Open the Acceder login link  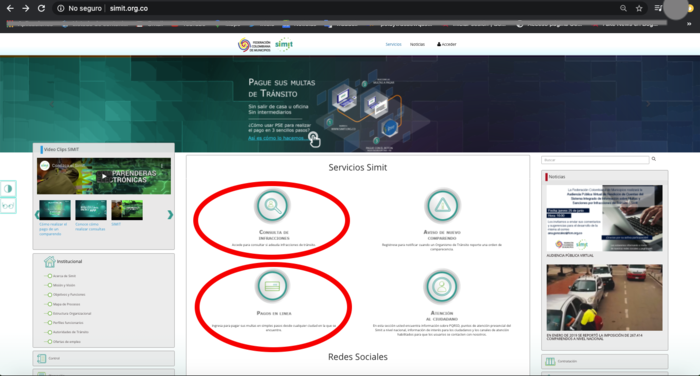coord(446,44)
